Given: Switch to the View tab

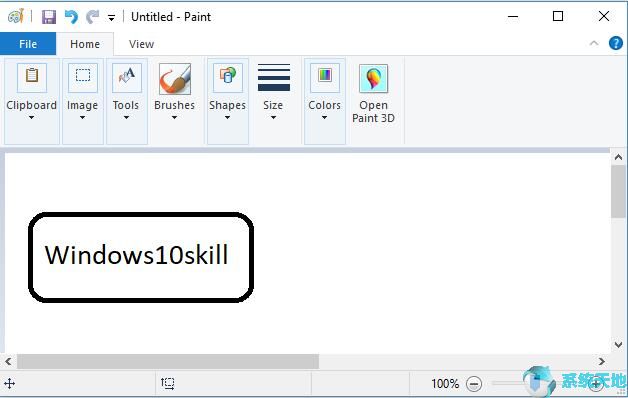Looking at the screenshot, I should point(141,44).
